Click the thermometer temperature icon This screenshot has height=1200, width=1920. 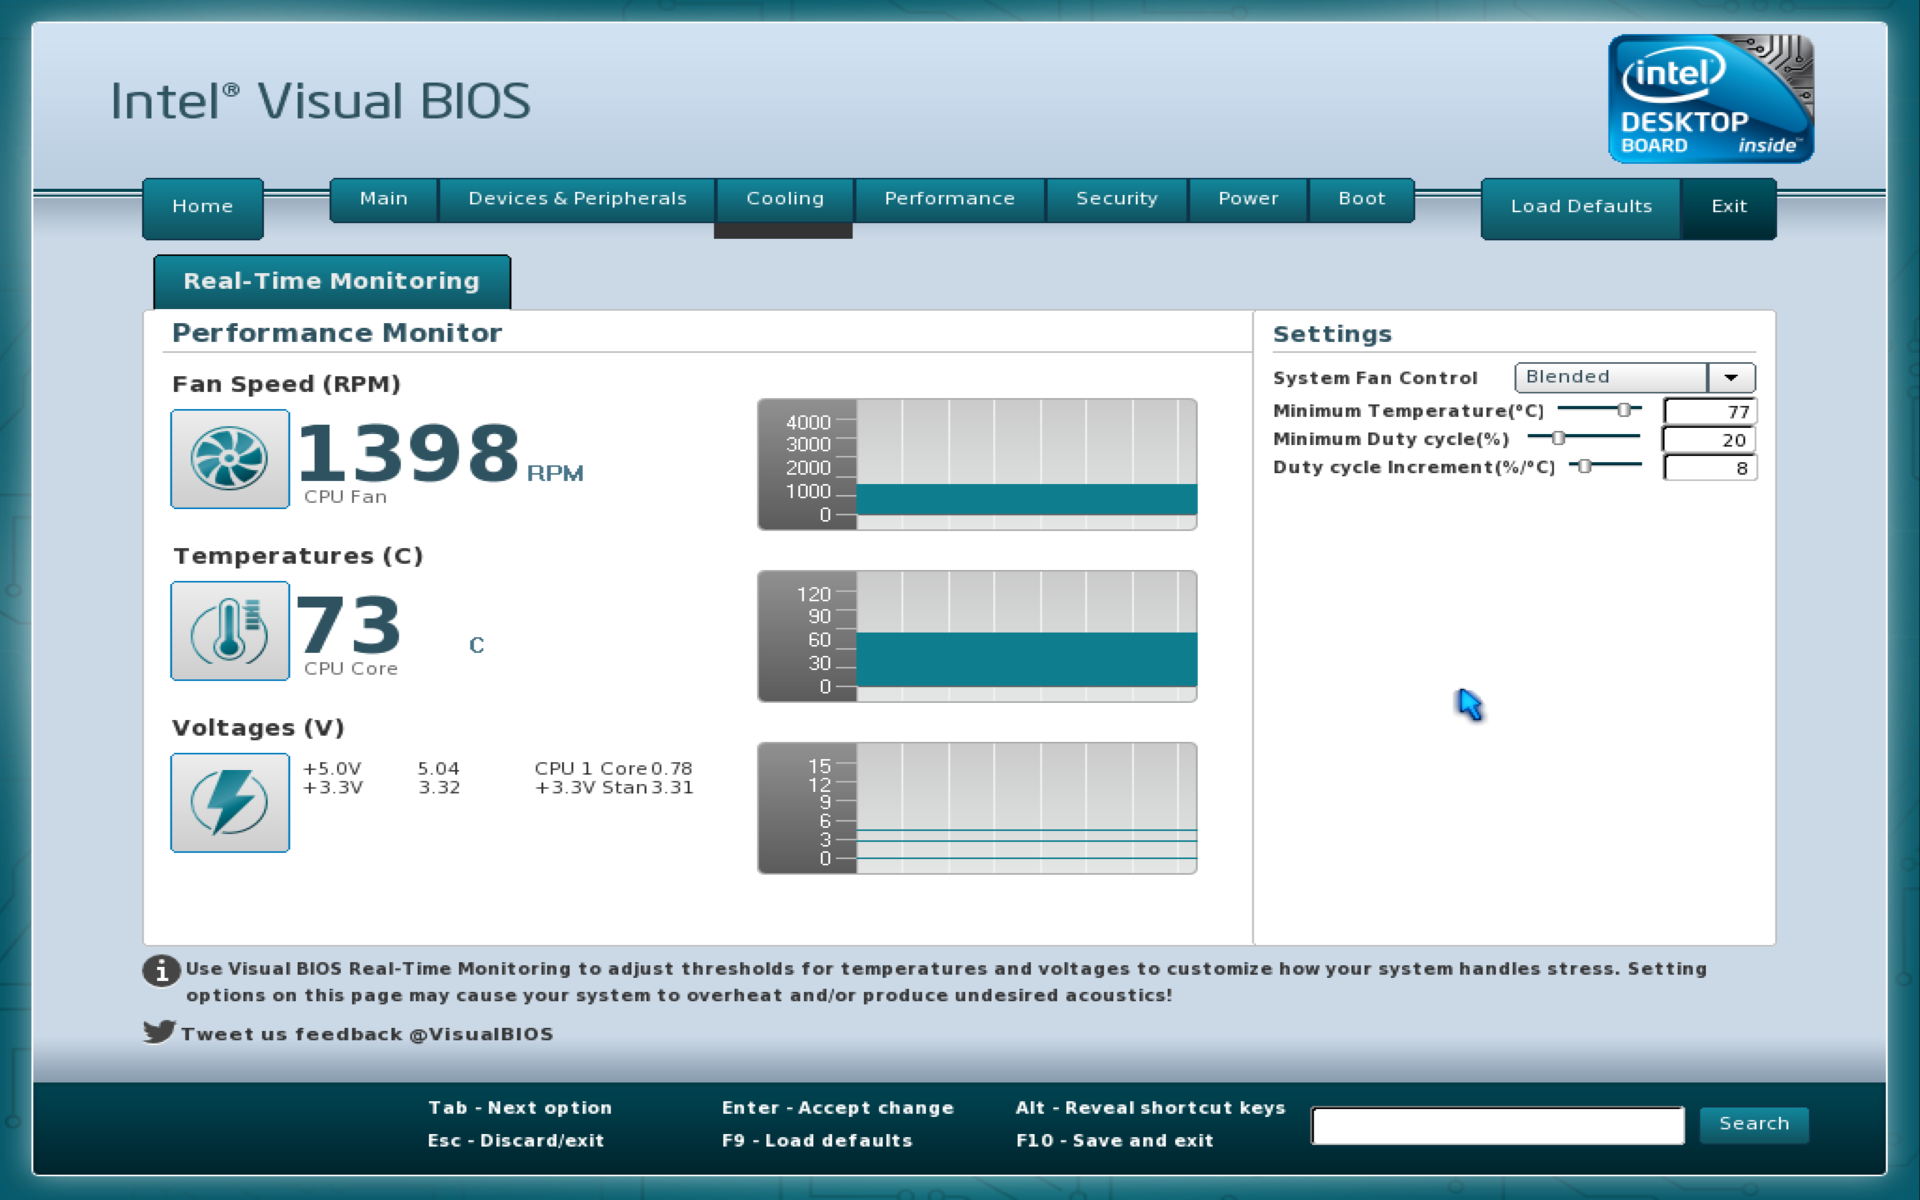(230, 631)
